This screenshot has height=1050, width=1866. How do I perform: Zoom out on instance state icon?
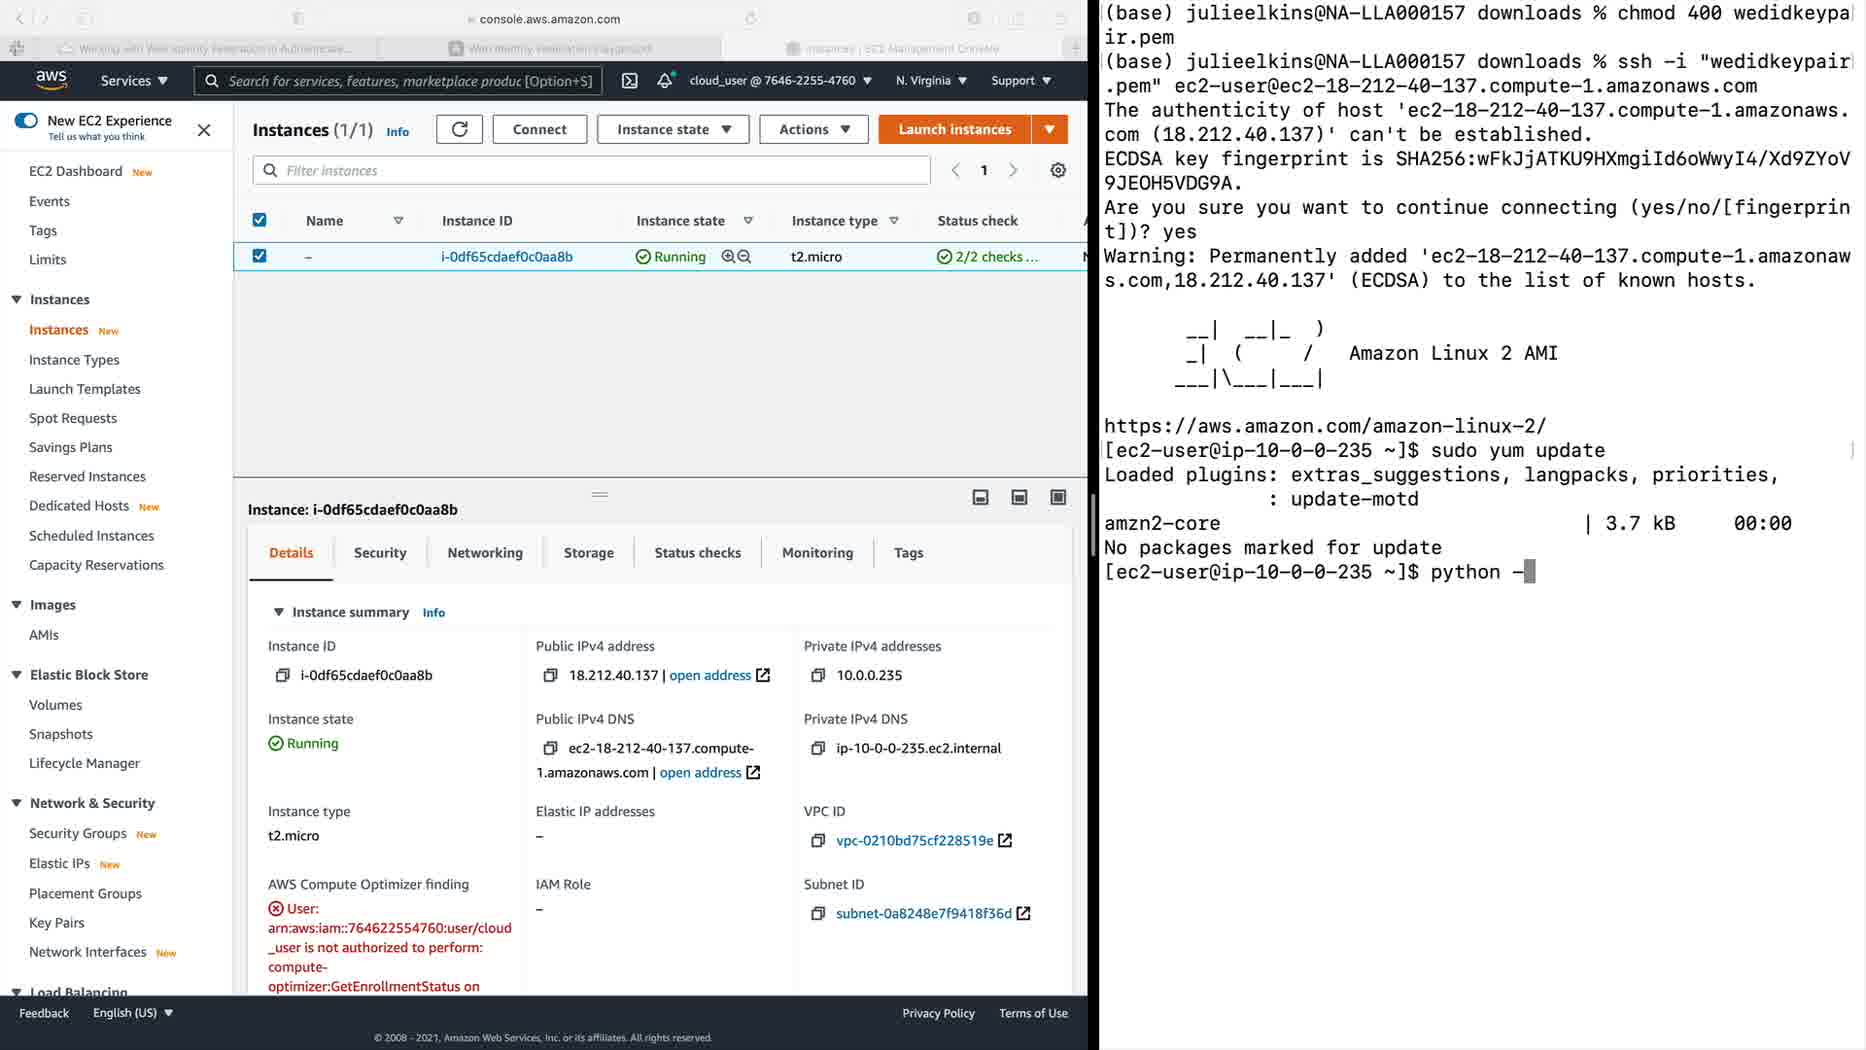[x=744, y=256]
